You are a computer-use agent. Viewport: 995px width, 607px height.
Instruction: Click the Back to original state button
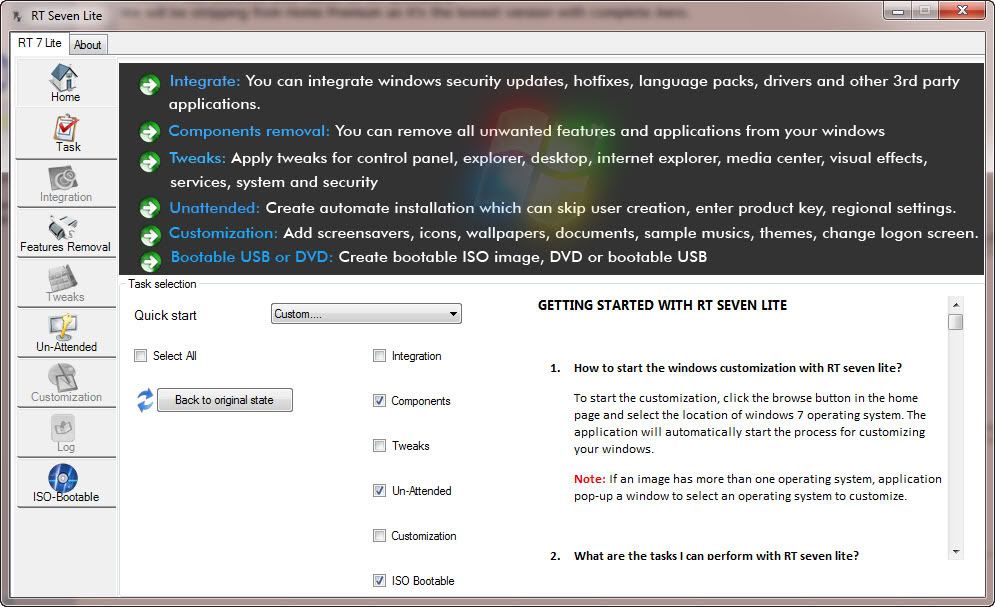click(x=225, y=400)
